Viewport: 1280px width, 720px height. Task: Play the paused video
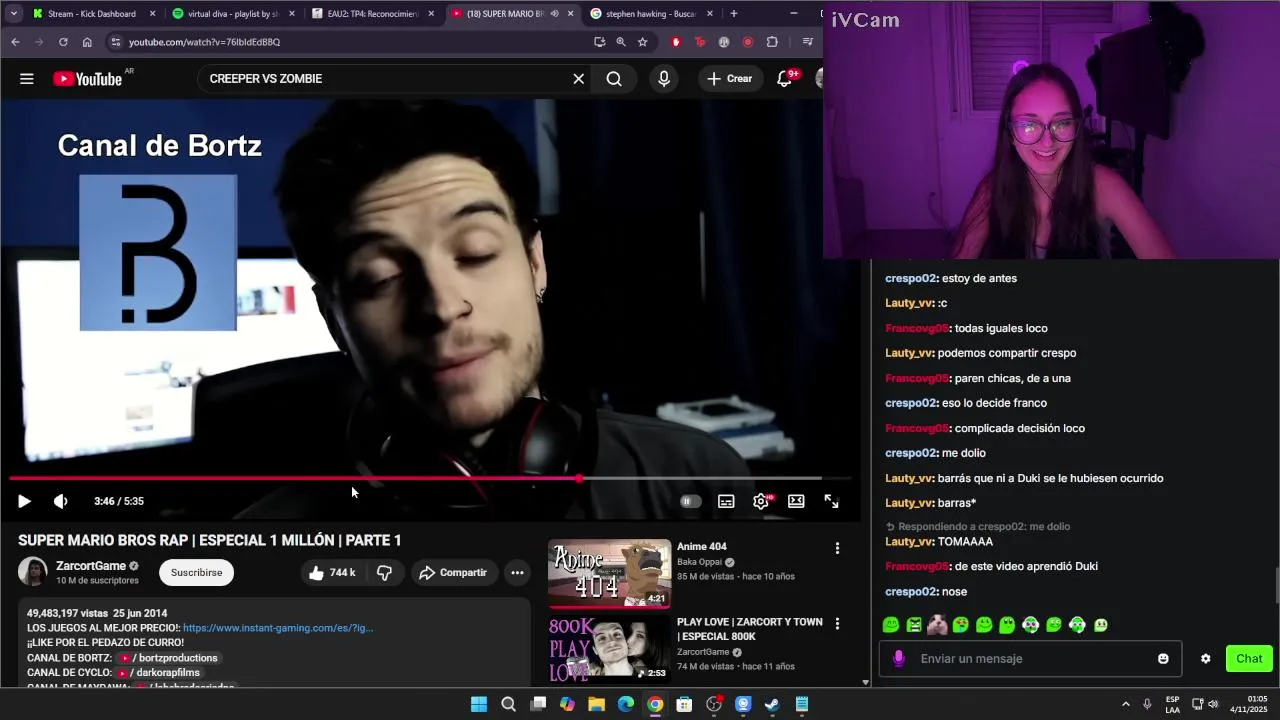click(24, 501)
